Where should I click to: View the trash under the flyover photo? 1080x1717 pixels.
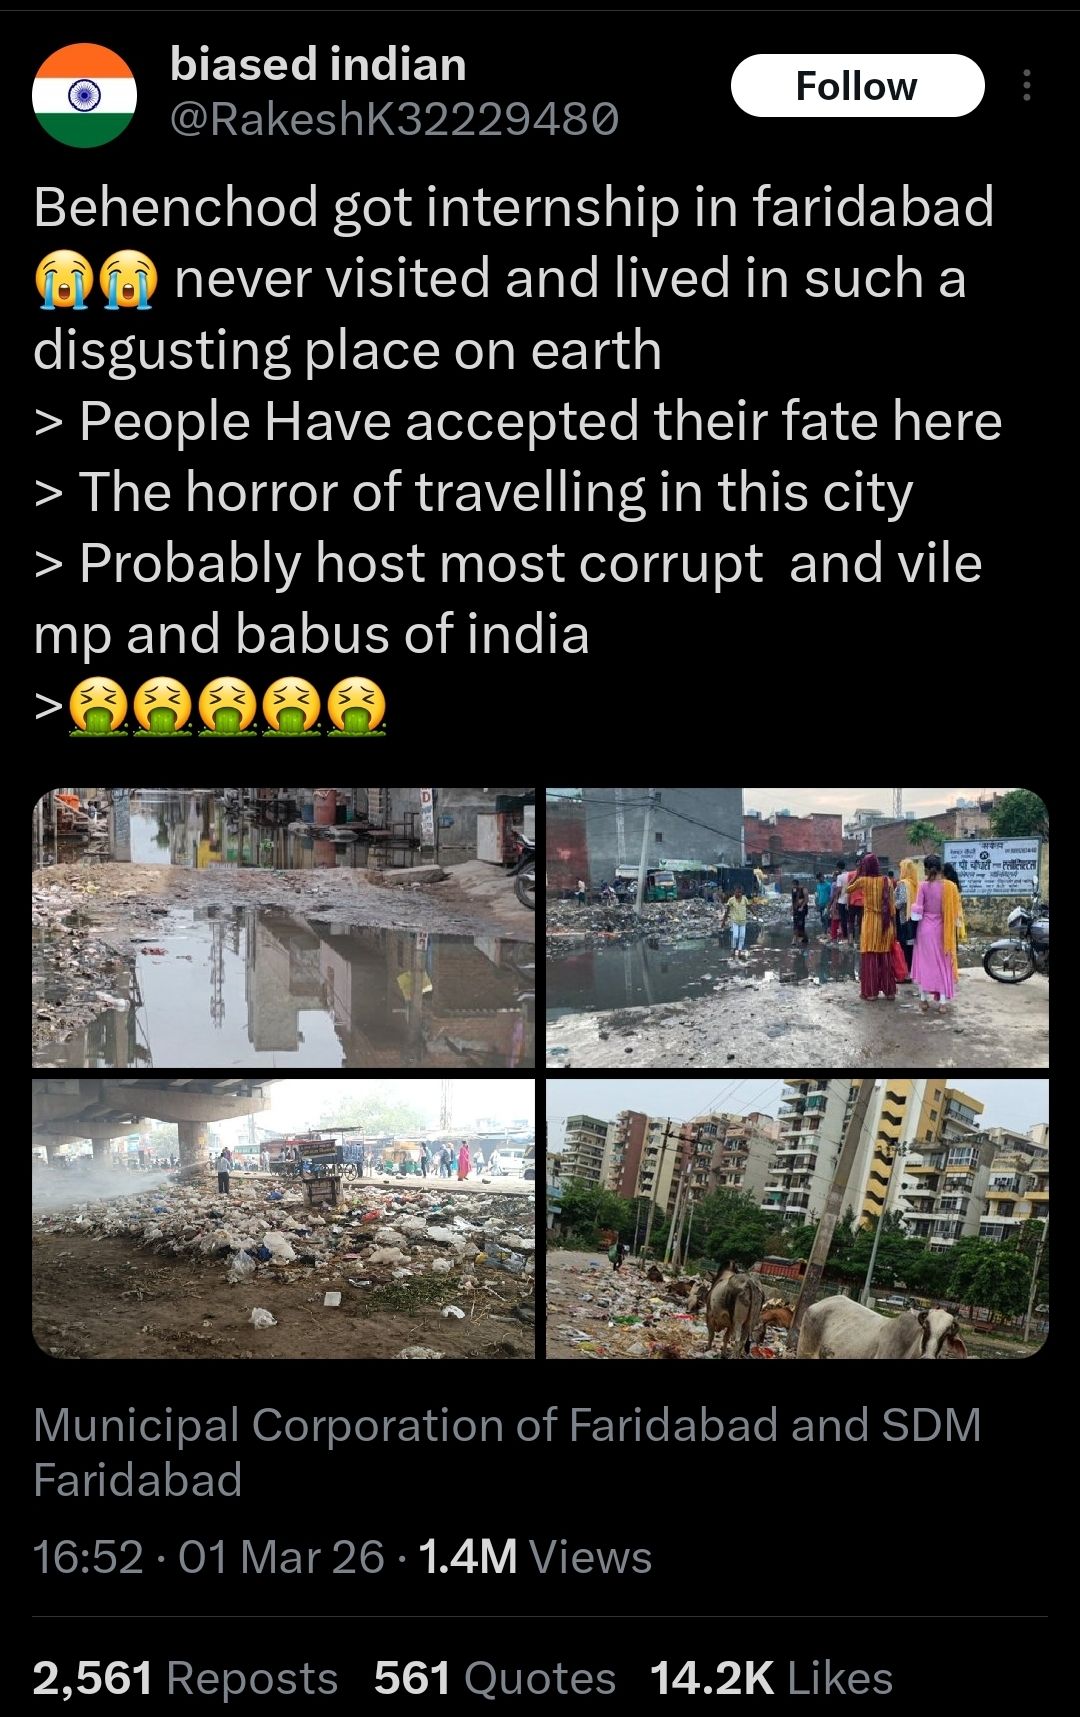(x=283, y=1218)
